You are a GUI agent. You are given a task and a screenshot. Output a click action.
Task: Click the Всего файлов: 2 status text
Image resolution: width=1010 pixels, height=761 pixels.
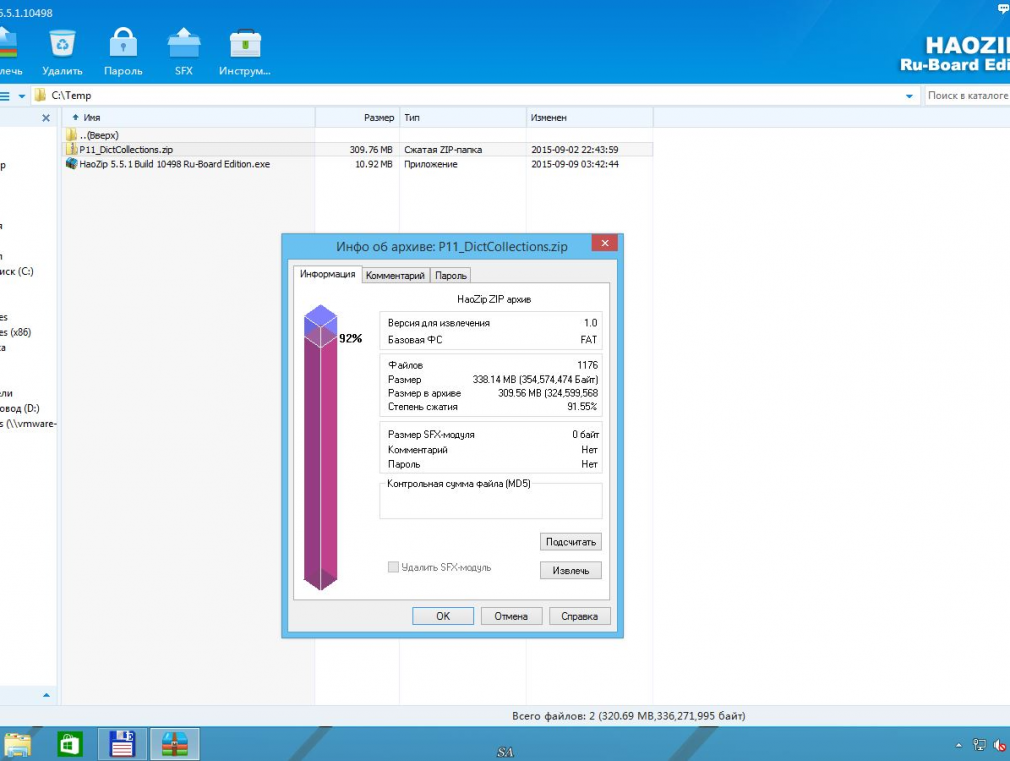coord(629,716)
